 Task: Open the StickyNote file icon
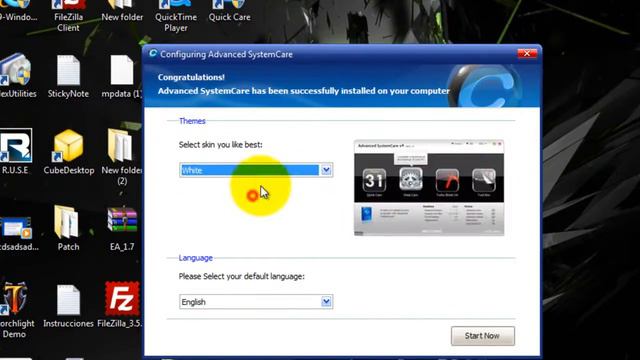point(68,76)
